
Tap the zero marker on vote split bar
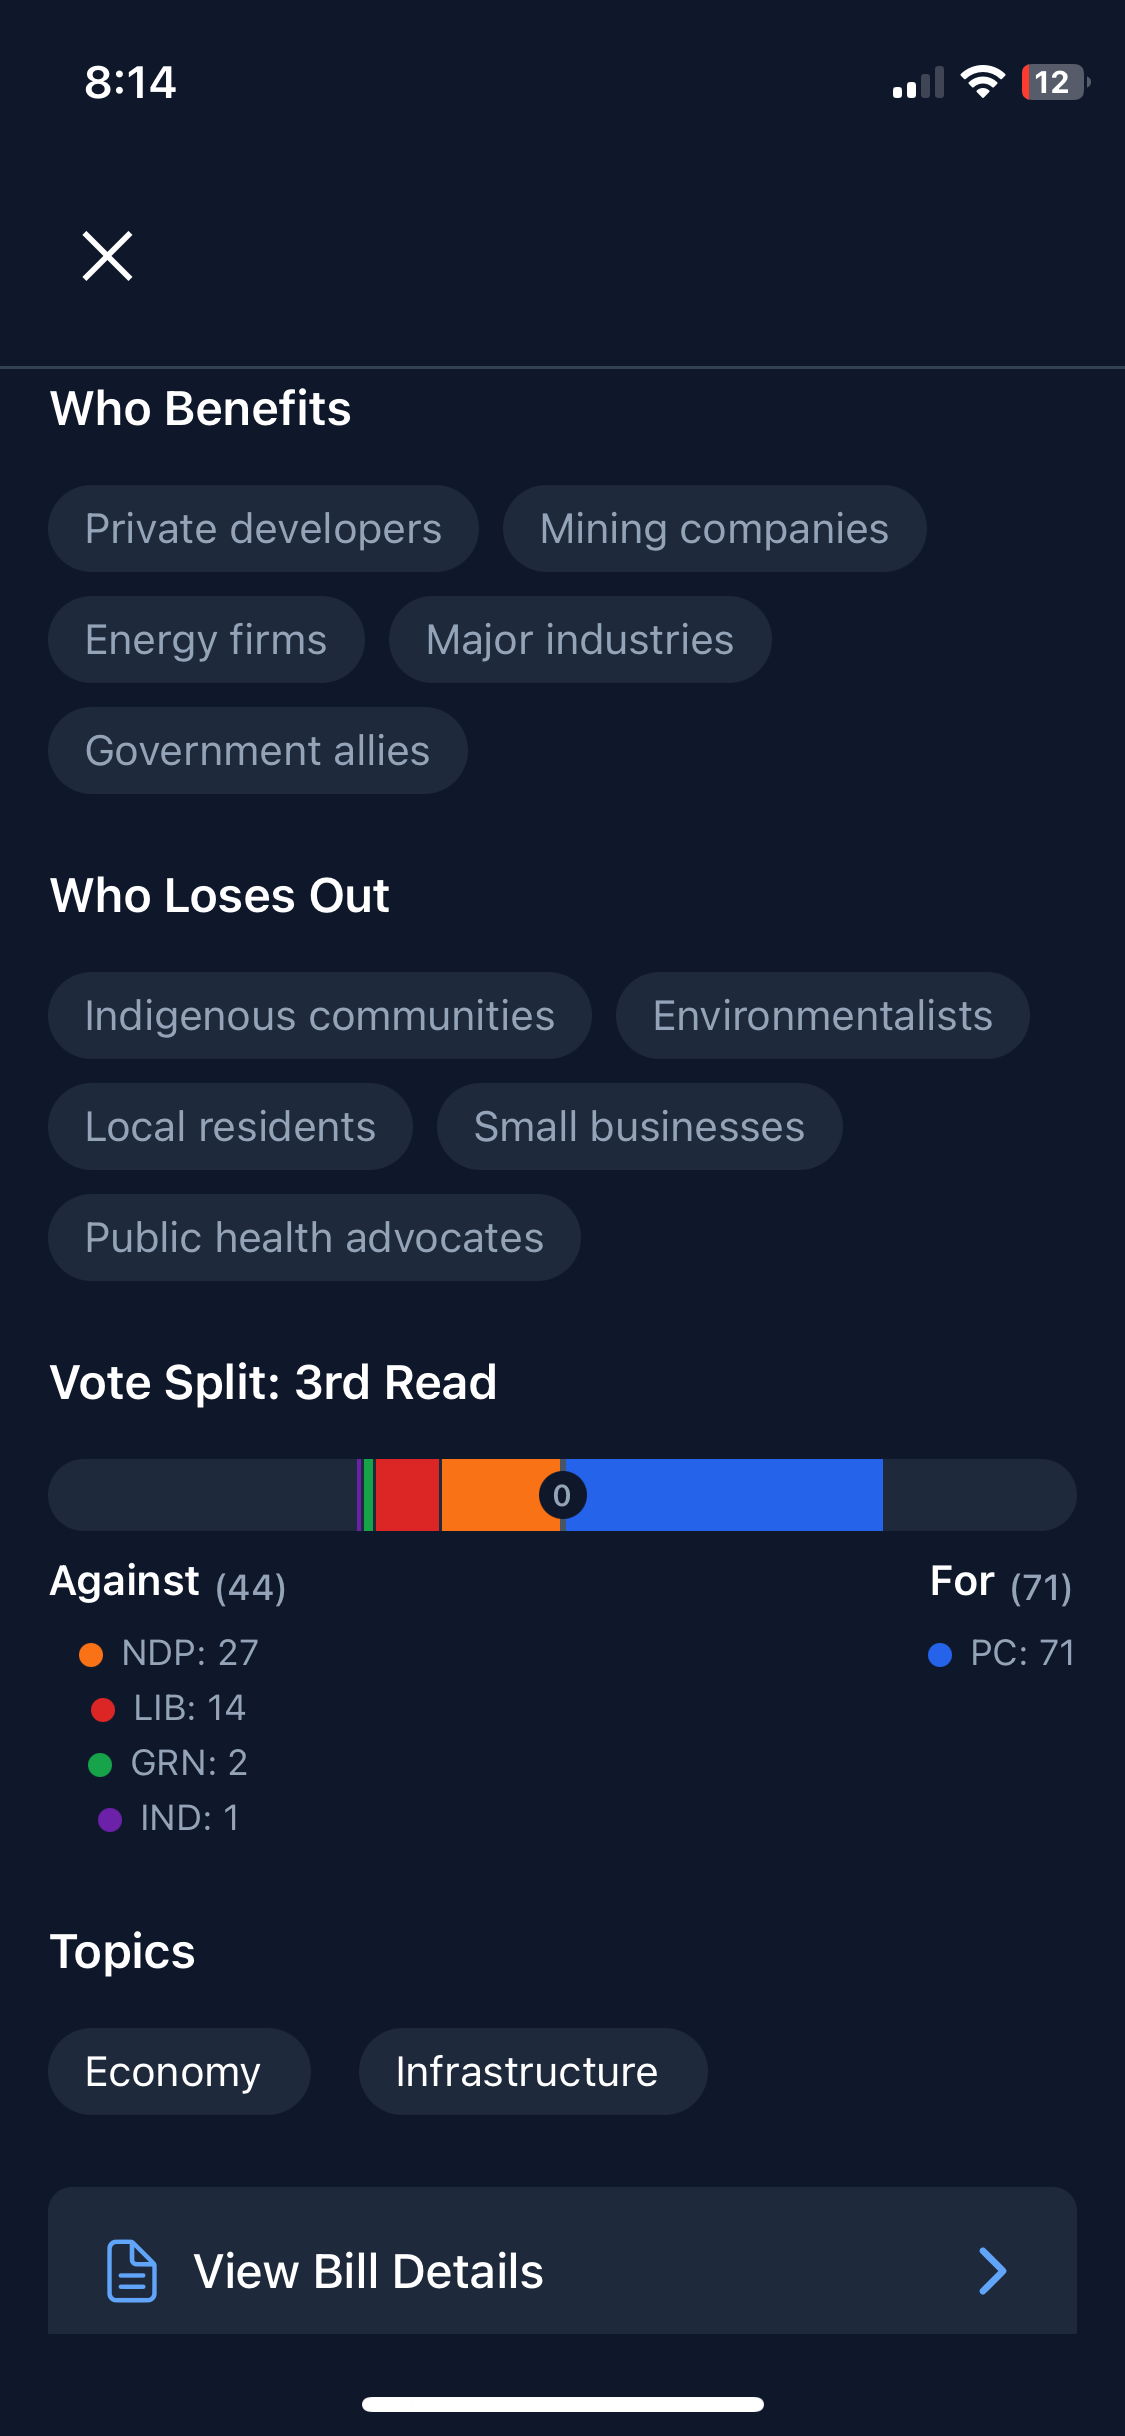pyautogui.click(x=562, y=1496)
